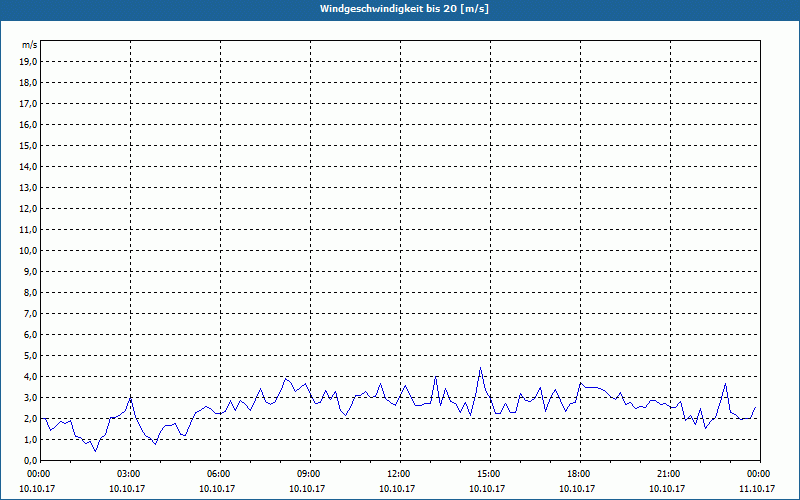Select the '3,0' y-axis label
This screenshot has width=800, height=500.
click(30, 397)
